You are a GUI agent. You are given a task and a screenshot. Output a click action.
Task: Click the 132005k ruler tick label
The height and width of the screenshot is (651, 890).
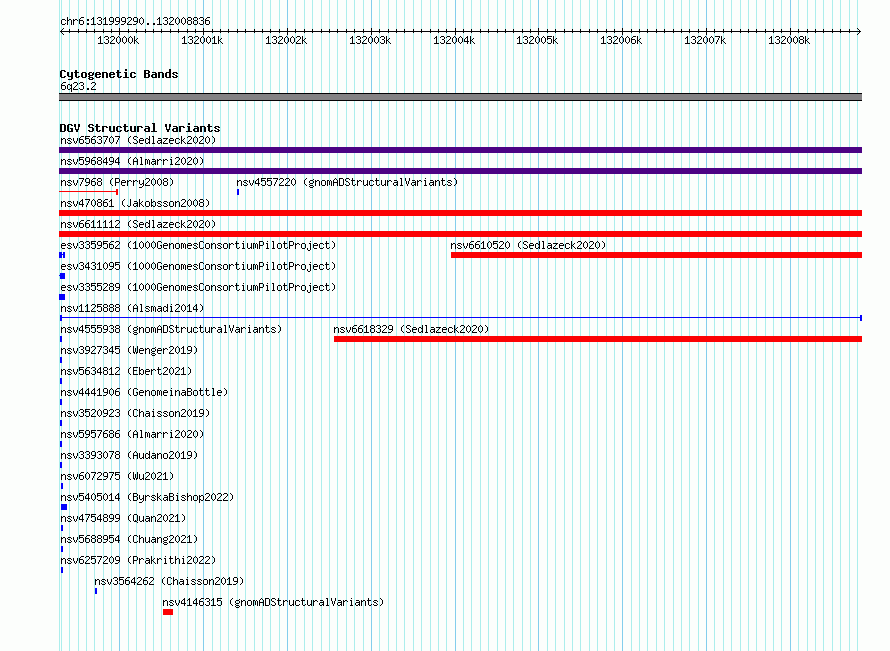[x=537, y=40]
